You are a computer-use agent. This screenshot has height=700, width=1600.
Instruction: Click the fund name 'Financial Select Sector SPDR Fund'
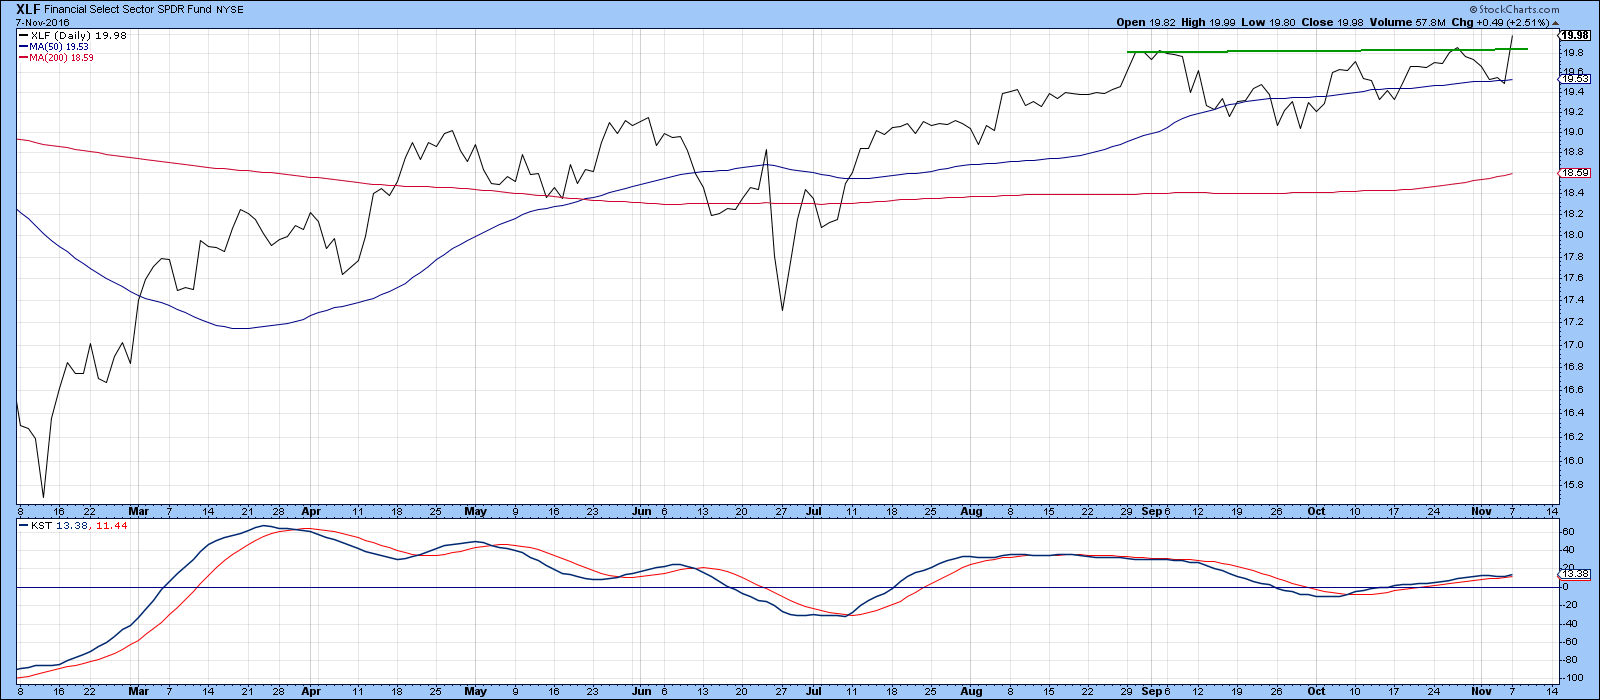pos(127,10)
